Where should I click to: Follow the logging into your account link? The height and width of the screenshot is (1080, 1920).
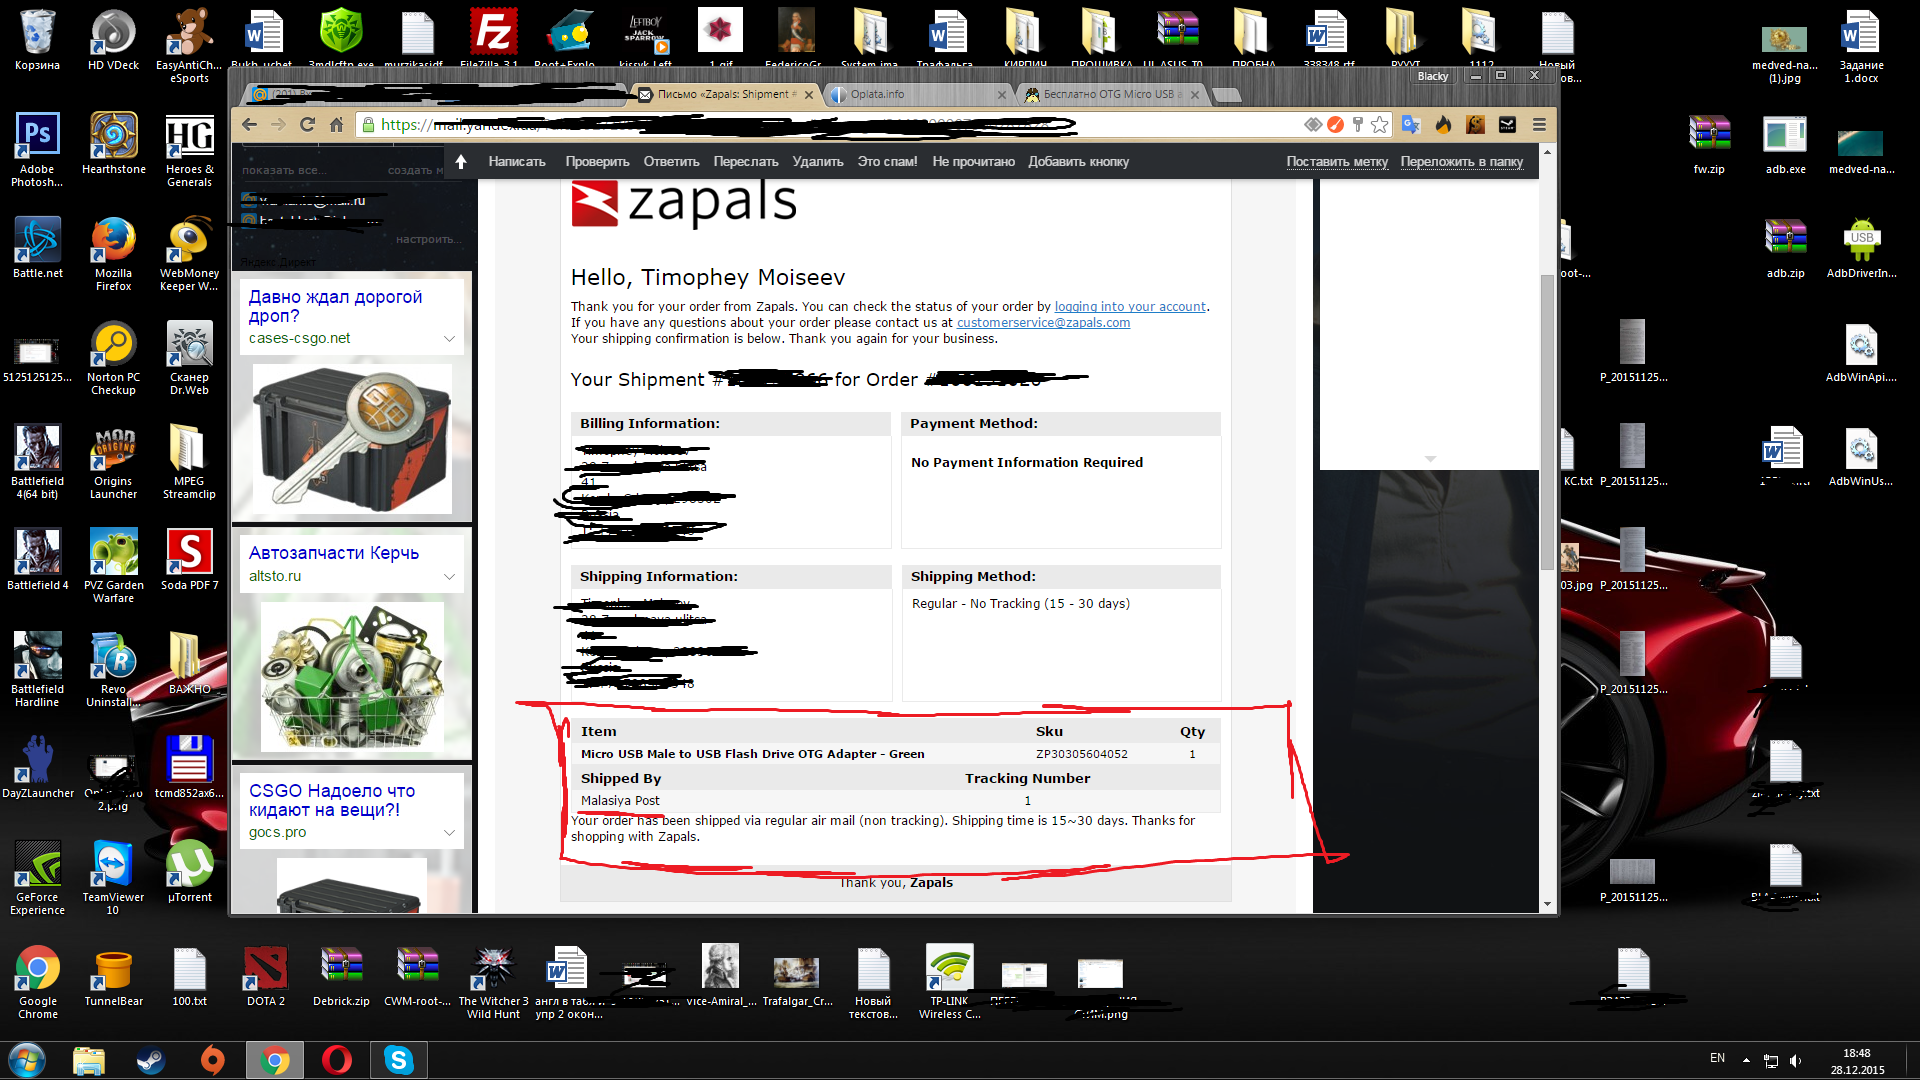tap(1130, 307)
